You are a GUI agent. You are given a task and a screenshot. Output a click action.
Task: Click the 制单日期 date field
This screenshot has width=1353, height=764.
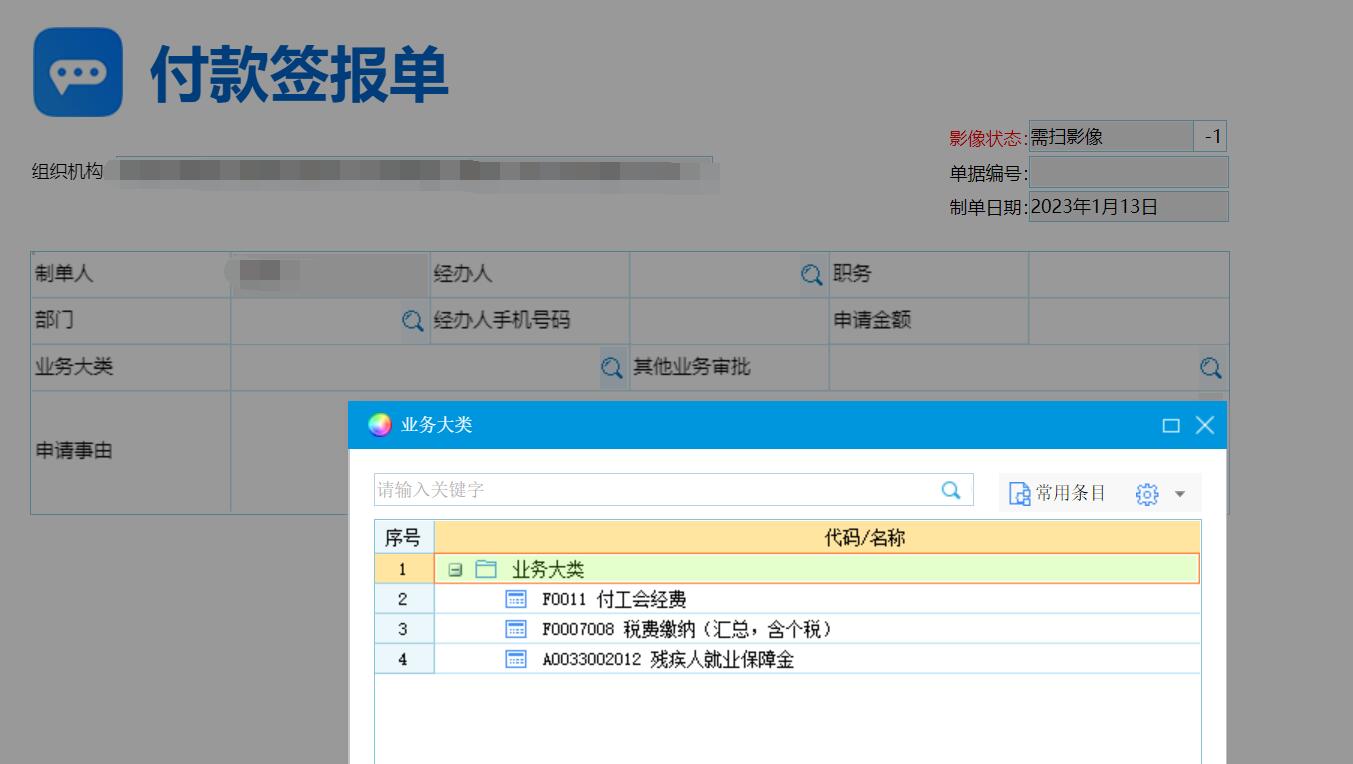[1127, 207]
